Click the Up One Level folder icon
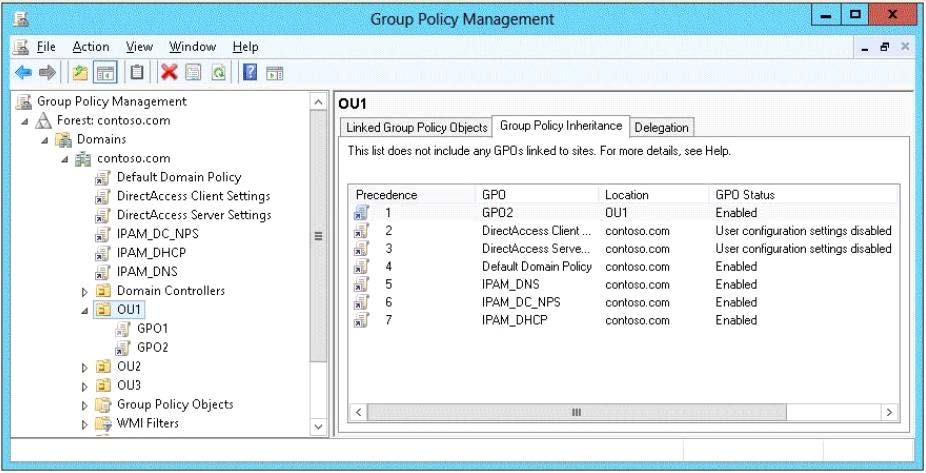The height and width of the screenshot is (473, 926). (x=80, y=72)
